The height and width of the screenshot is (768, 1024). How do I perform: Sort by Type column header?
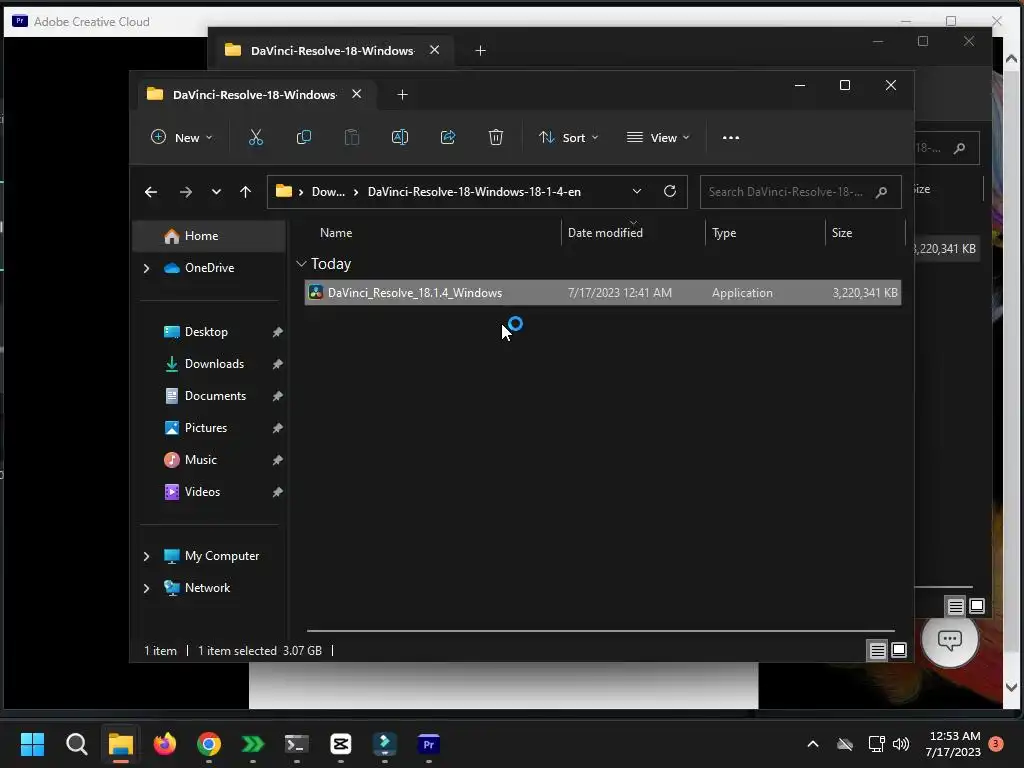pos(724,233)
